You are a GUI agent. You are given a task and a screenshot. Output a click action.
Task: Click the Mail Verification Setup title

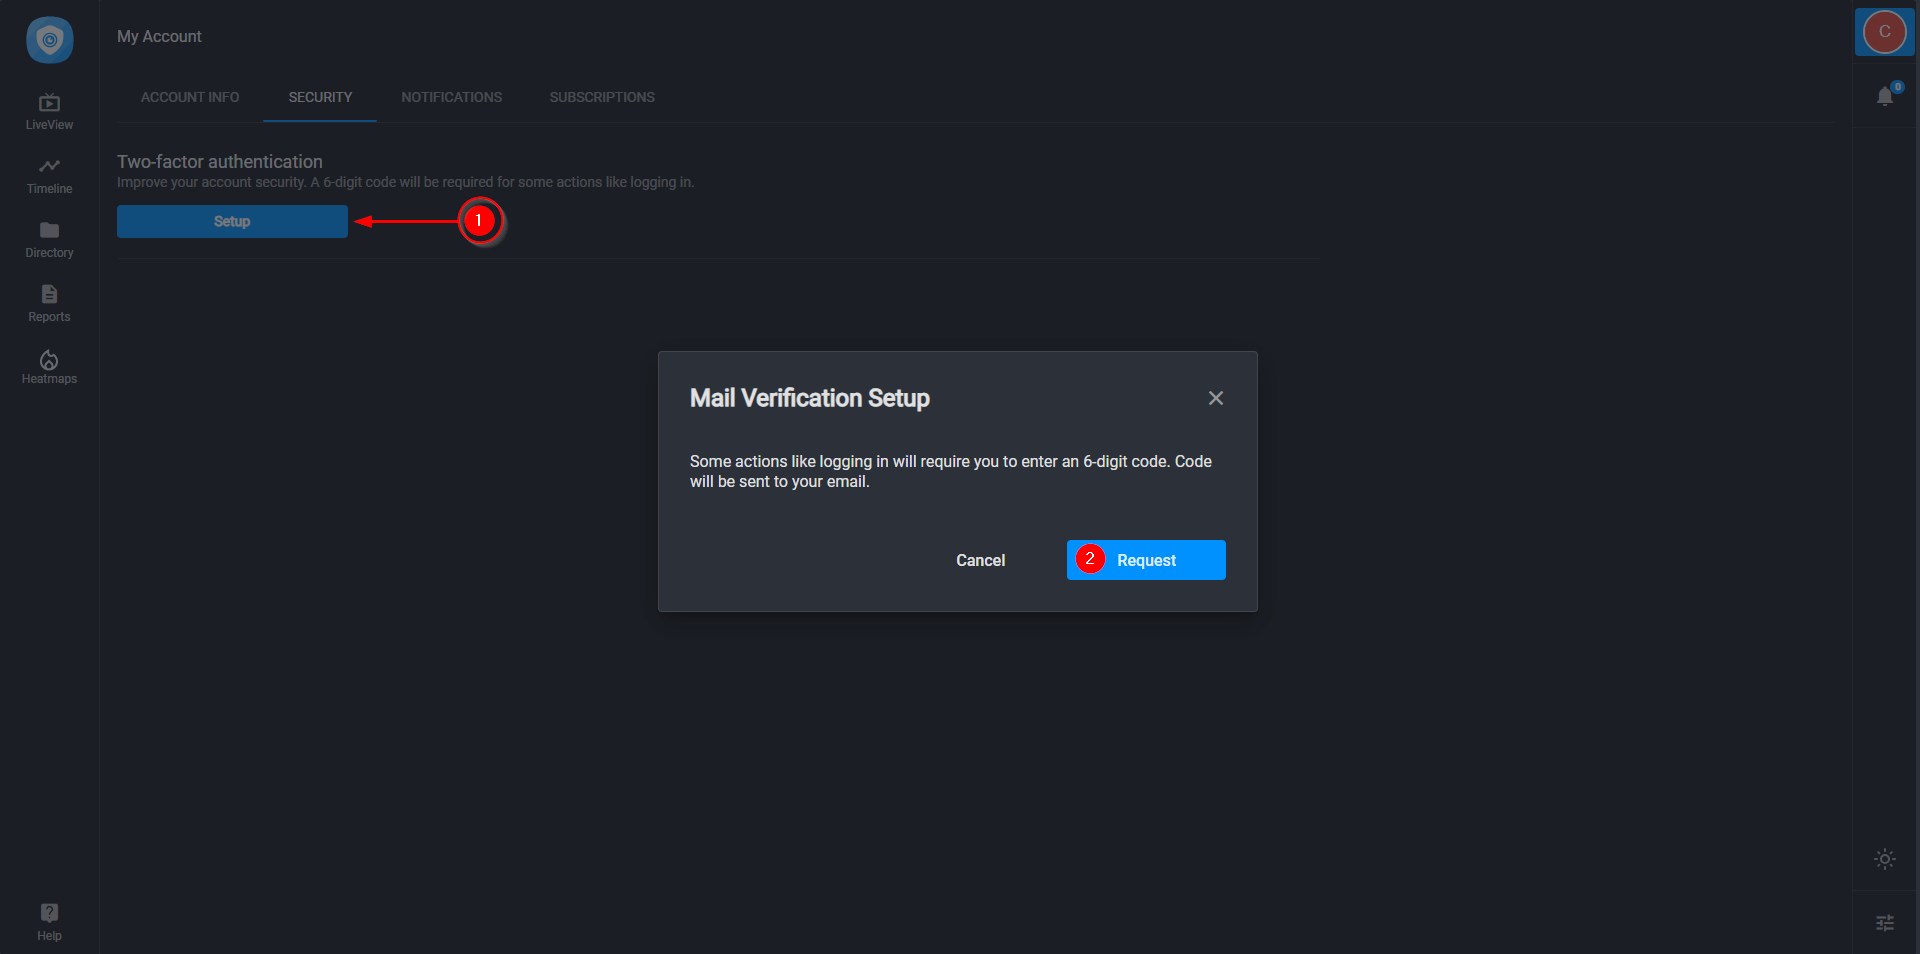tap(810, 398)
